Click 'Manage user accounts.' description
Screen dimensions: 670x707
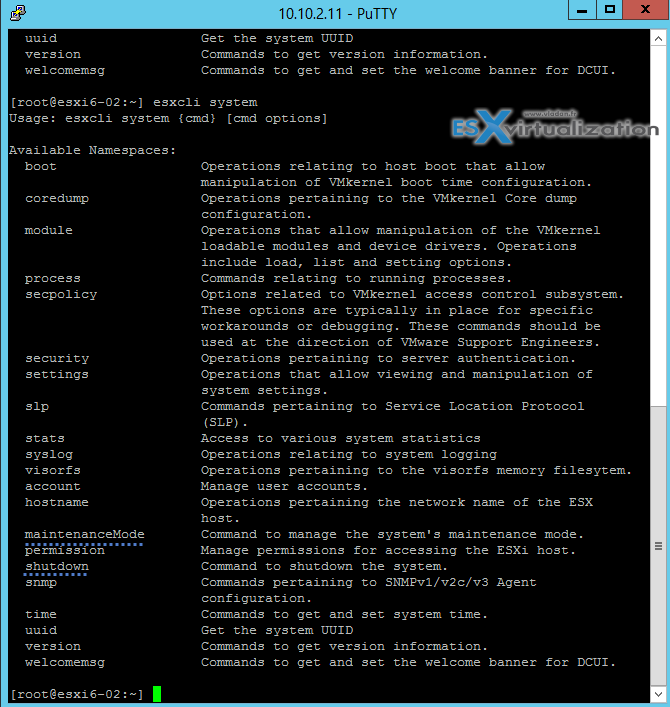pos(284,487)
